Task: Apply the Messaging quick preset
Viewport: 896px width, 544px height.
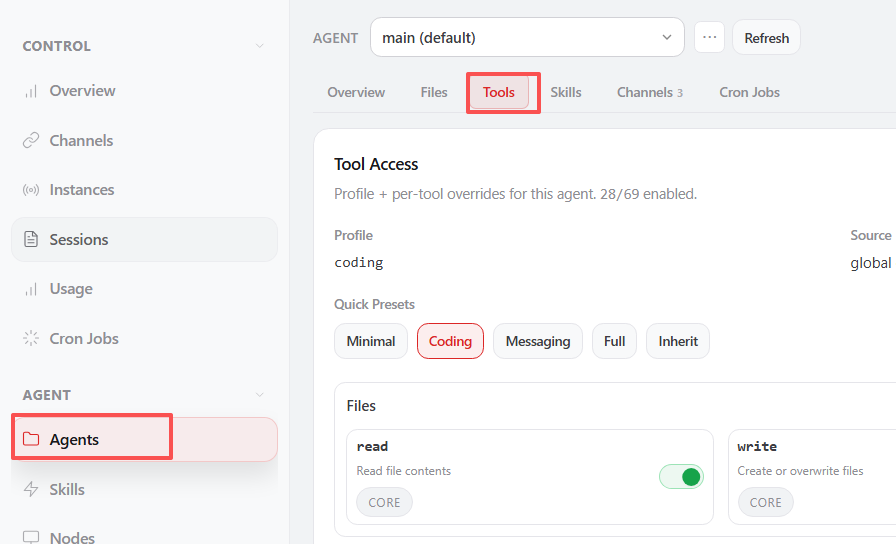Action: pos(538,341)
